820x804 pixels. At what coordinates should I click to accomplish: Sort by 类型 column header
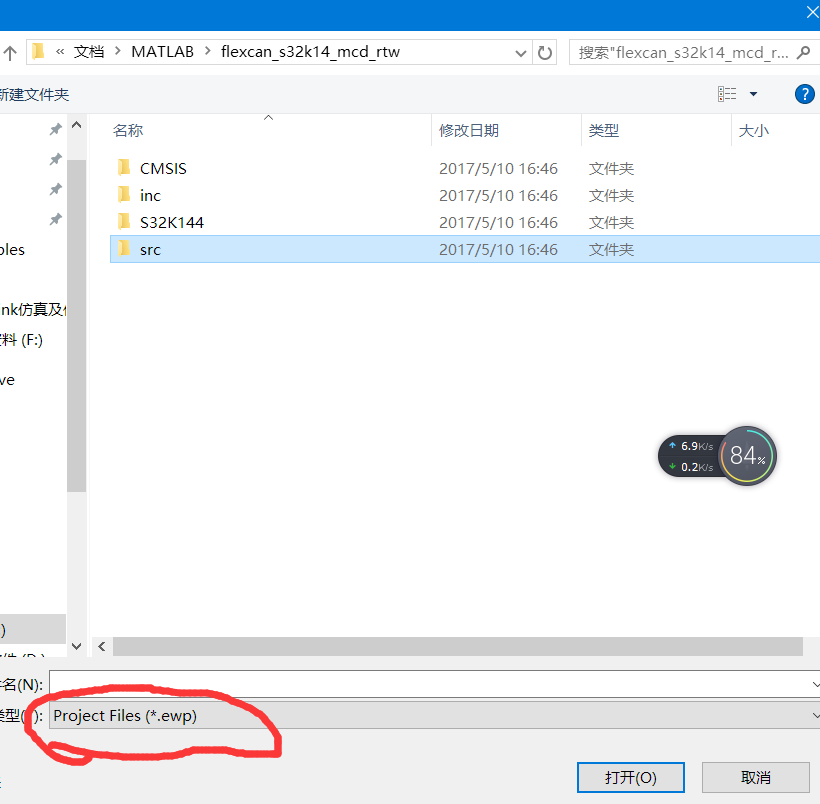click(x=603, y=130)
